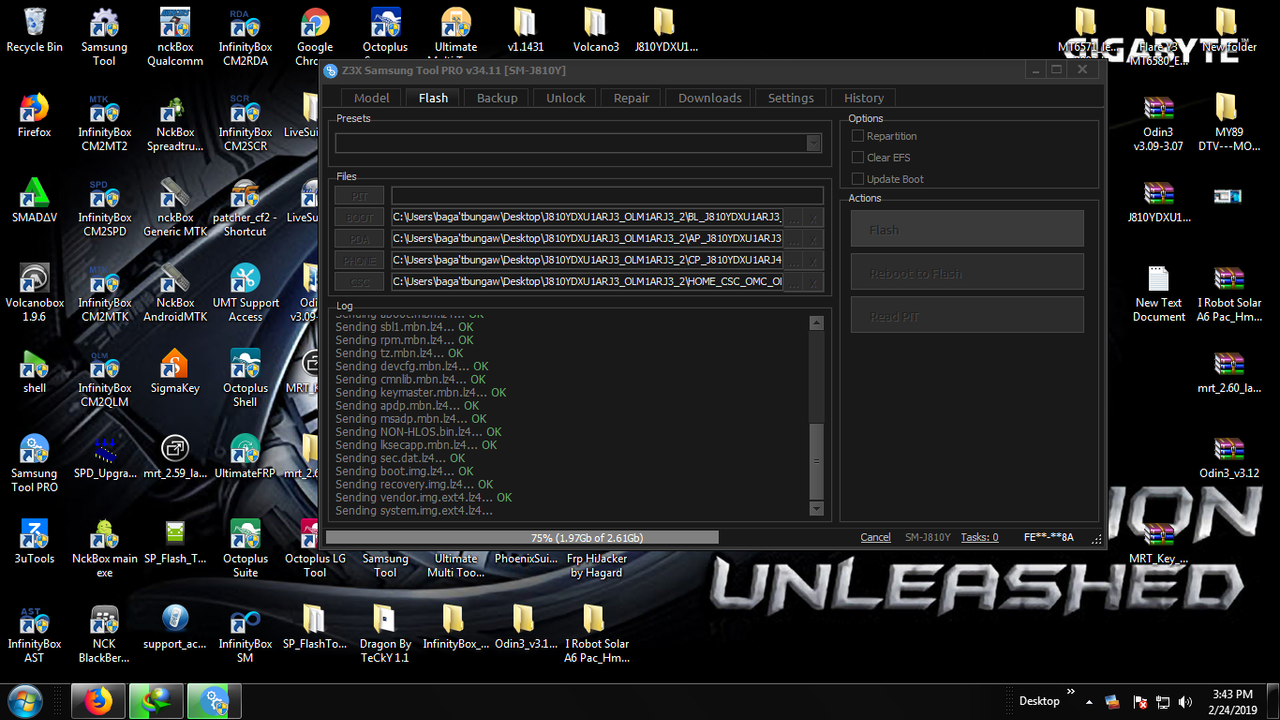Viewport: 1280px width, 720px height.
Task: Open Samsung Tool PRO desktop shortcut
Action: coord(34,463)
